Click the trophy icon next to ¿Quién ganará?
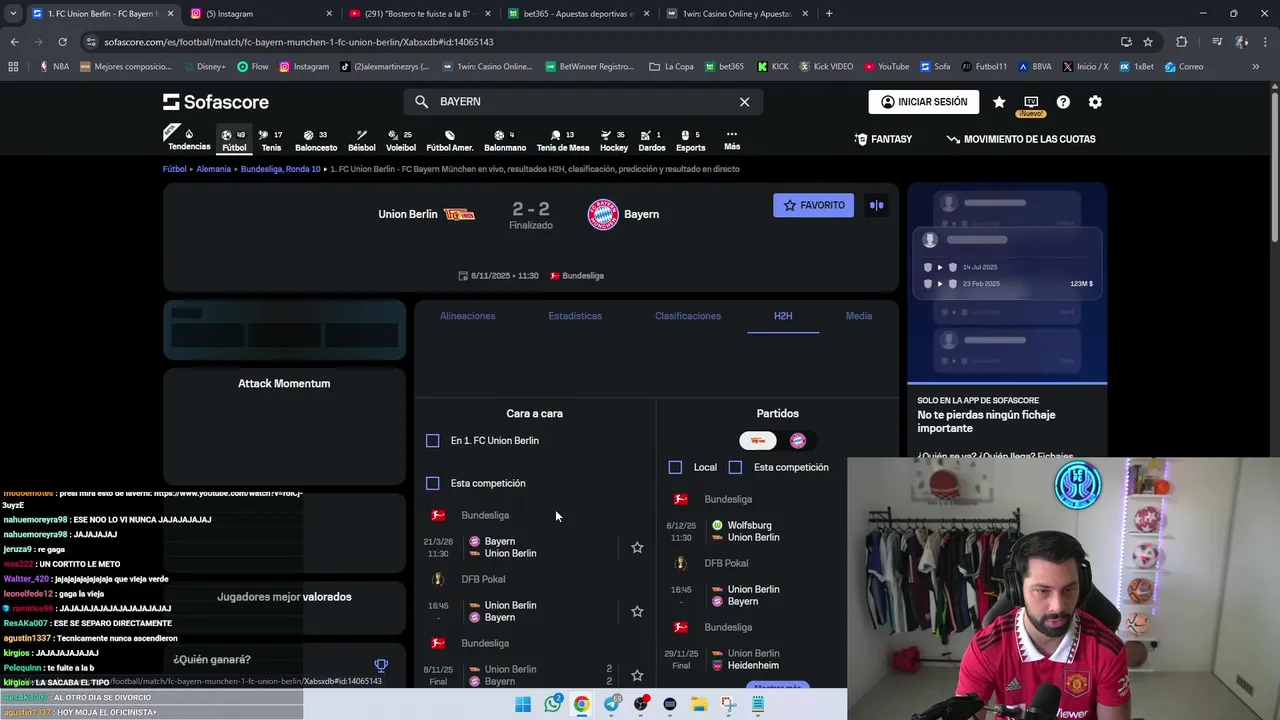 [381, 665]
